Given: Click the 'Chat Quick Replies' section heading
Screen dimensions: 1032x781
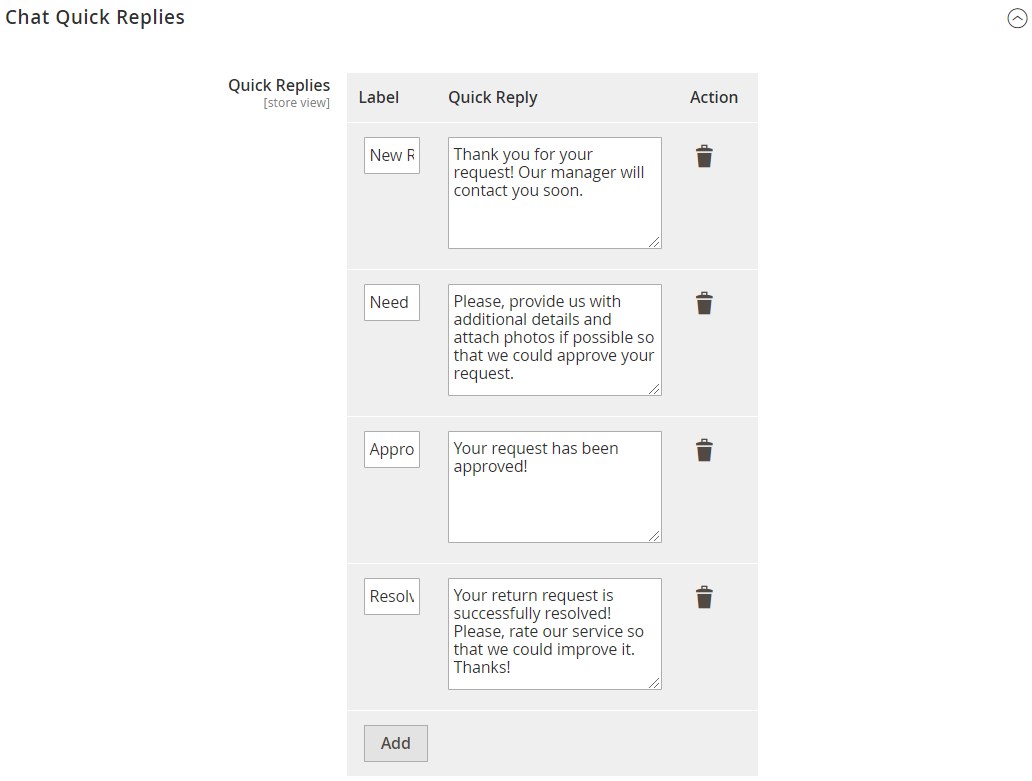Looking at the screenshot, I should [95, 17].
